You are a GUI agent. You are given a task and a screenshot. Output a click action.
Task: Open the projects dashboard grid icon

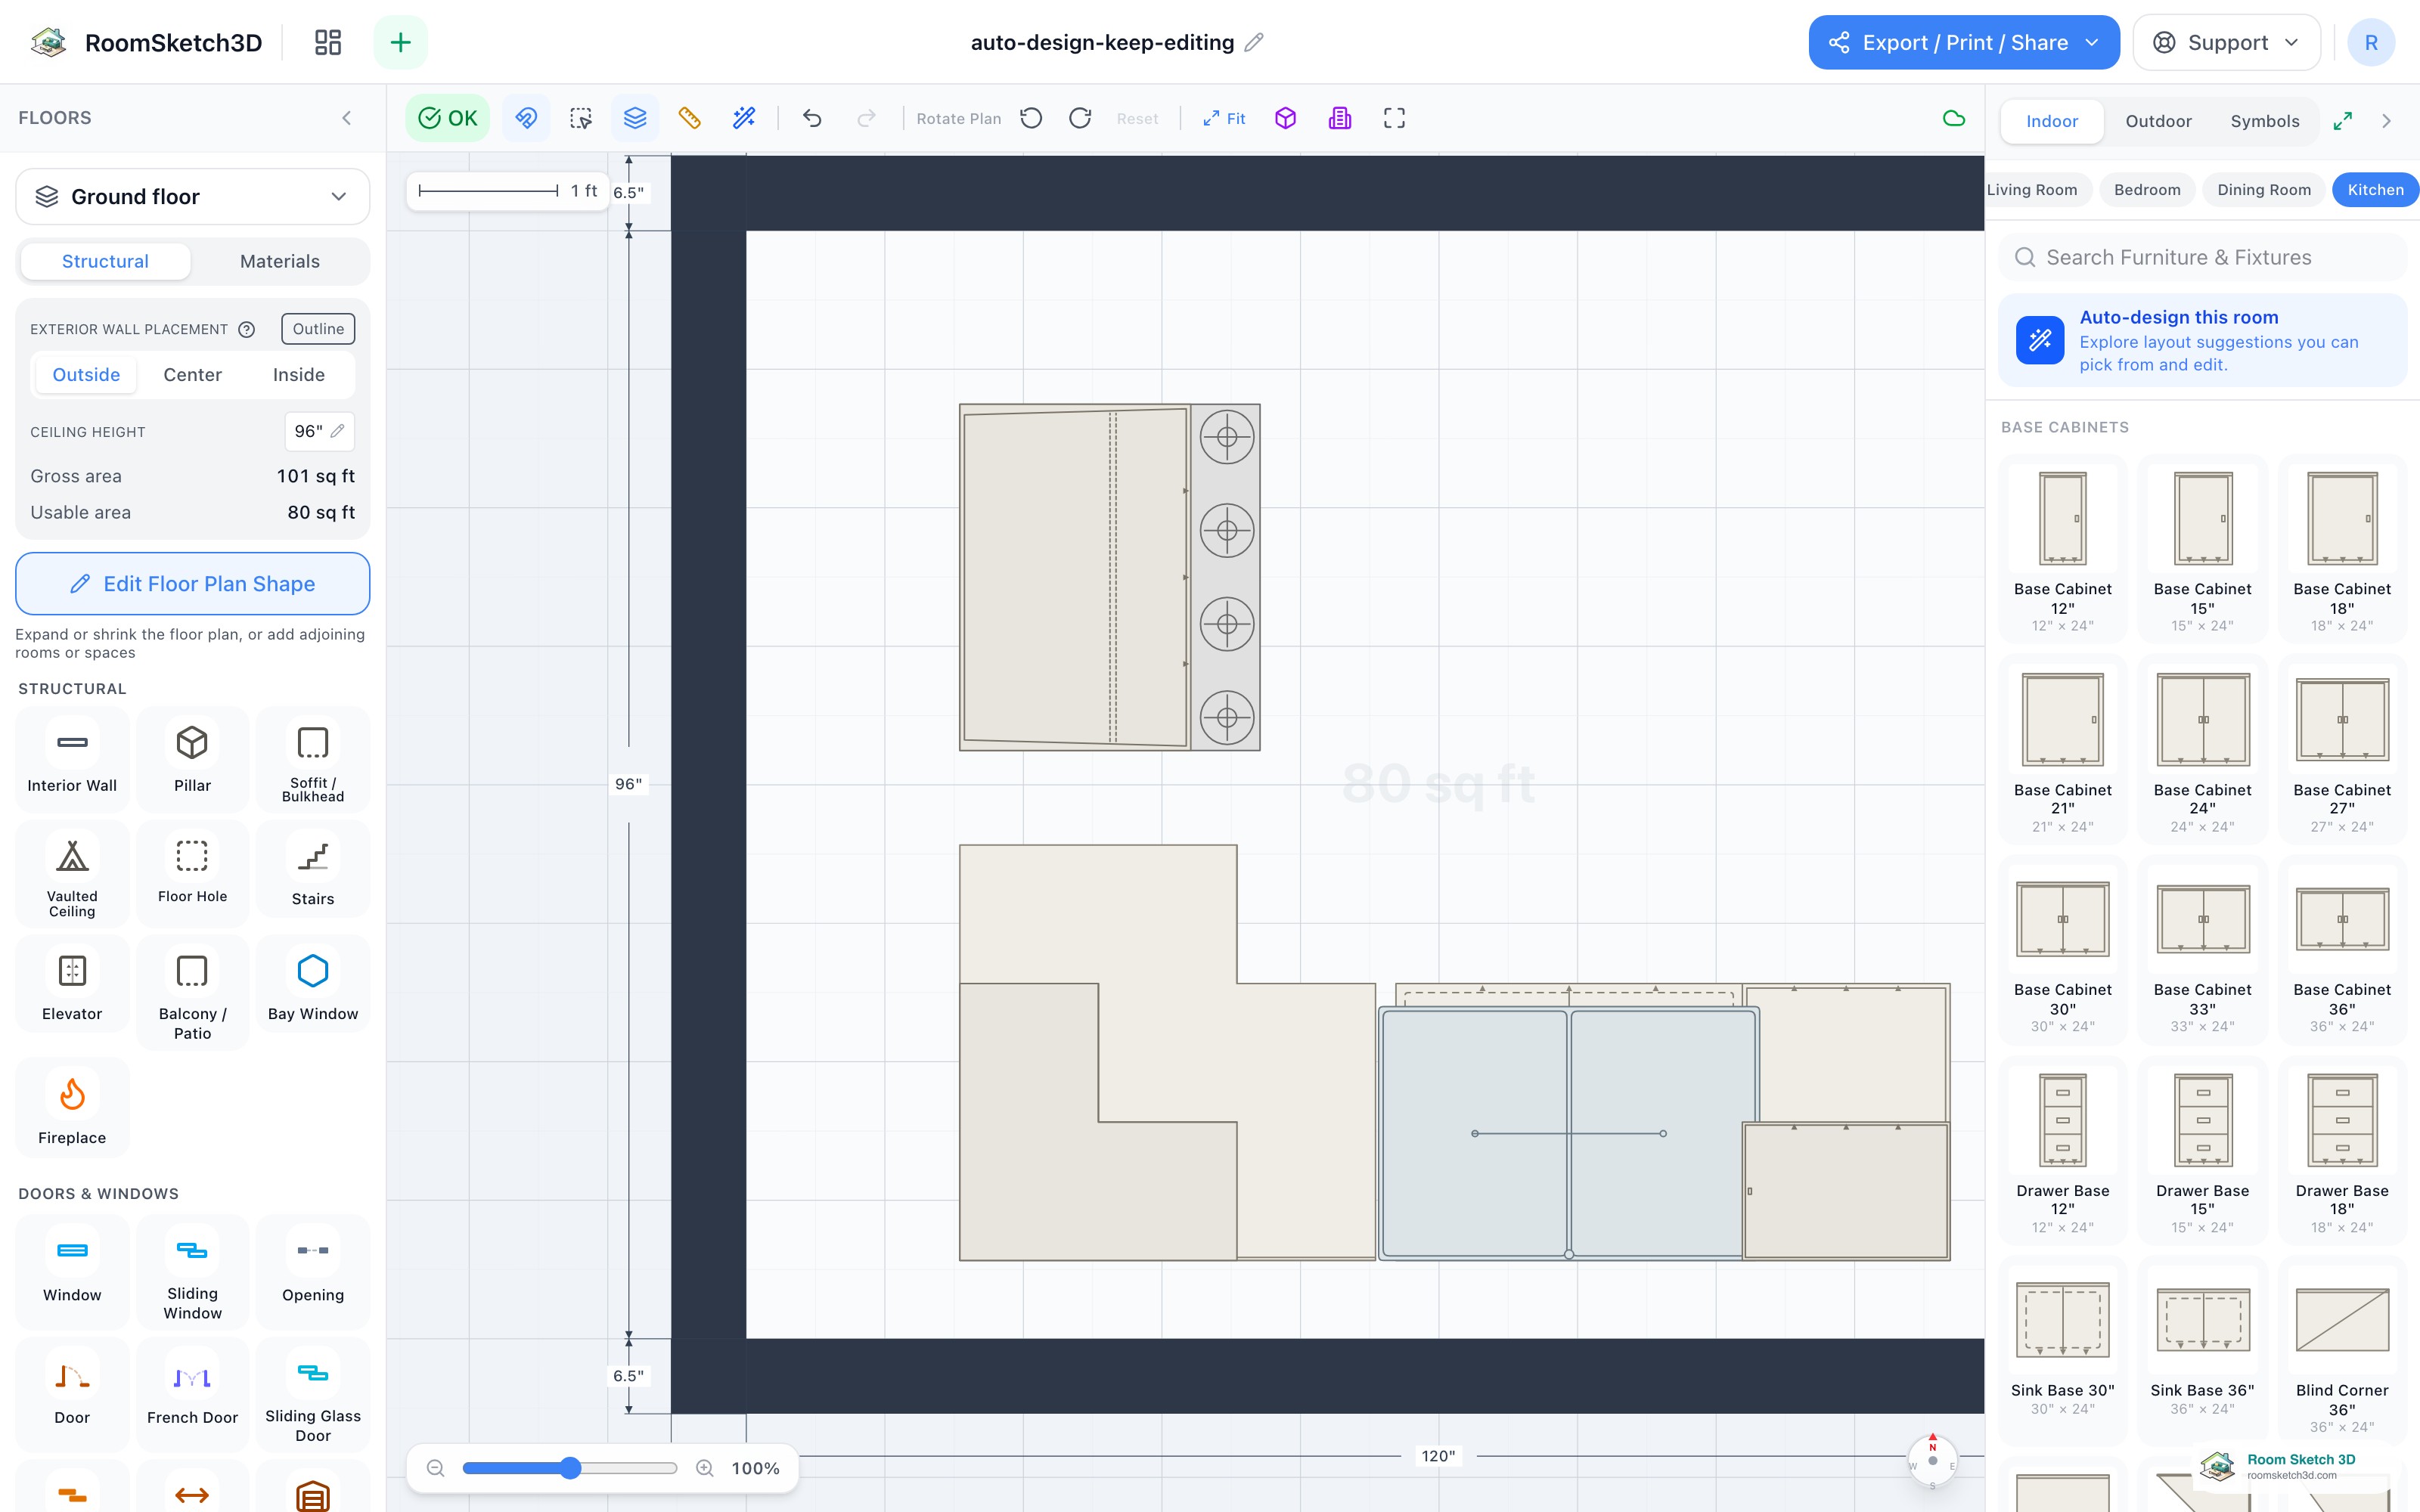click(x=328, y=42)
